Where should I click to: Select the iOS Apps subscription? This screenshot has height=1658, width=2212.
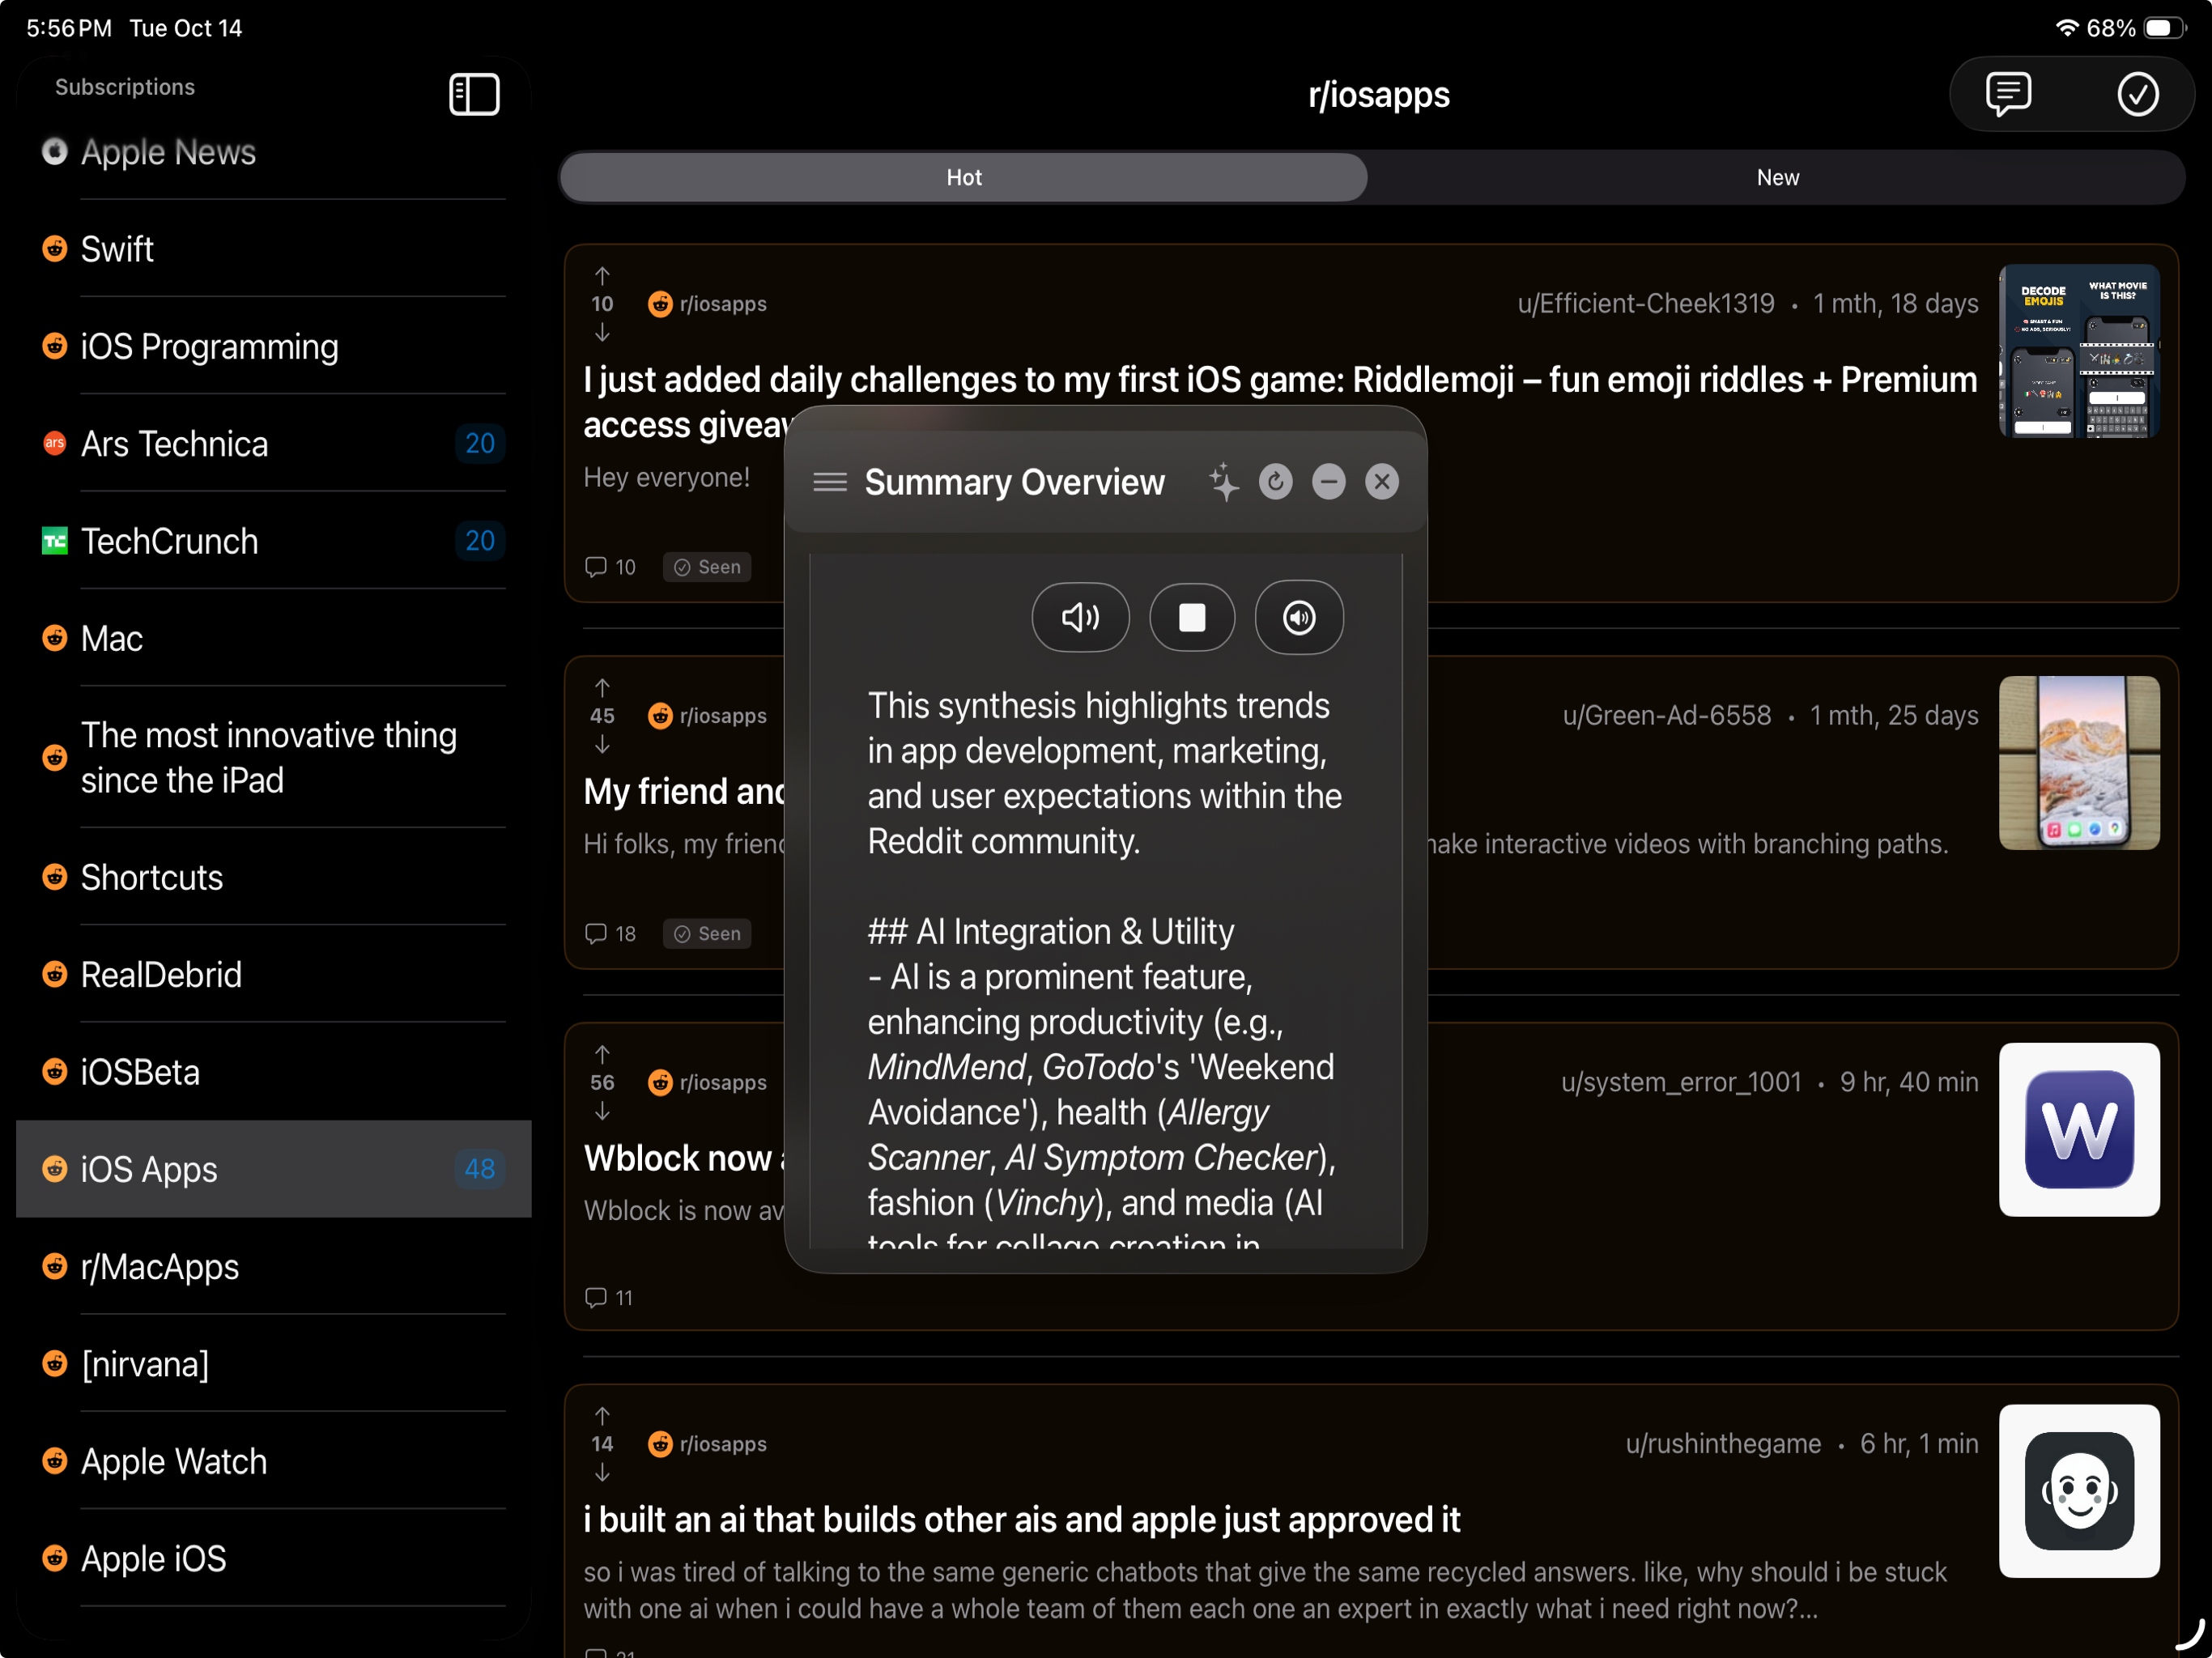click(273, 1168)
